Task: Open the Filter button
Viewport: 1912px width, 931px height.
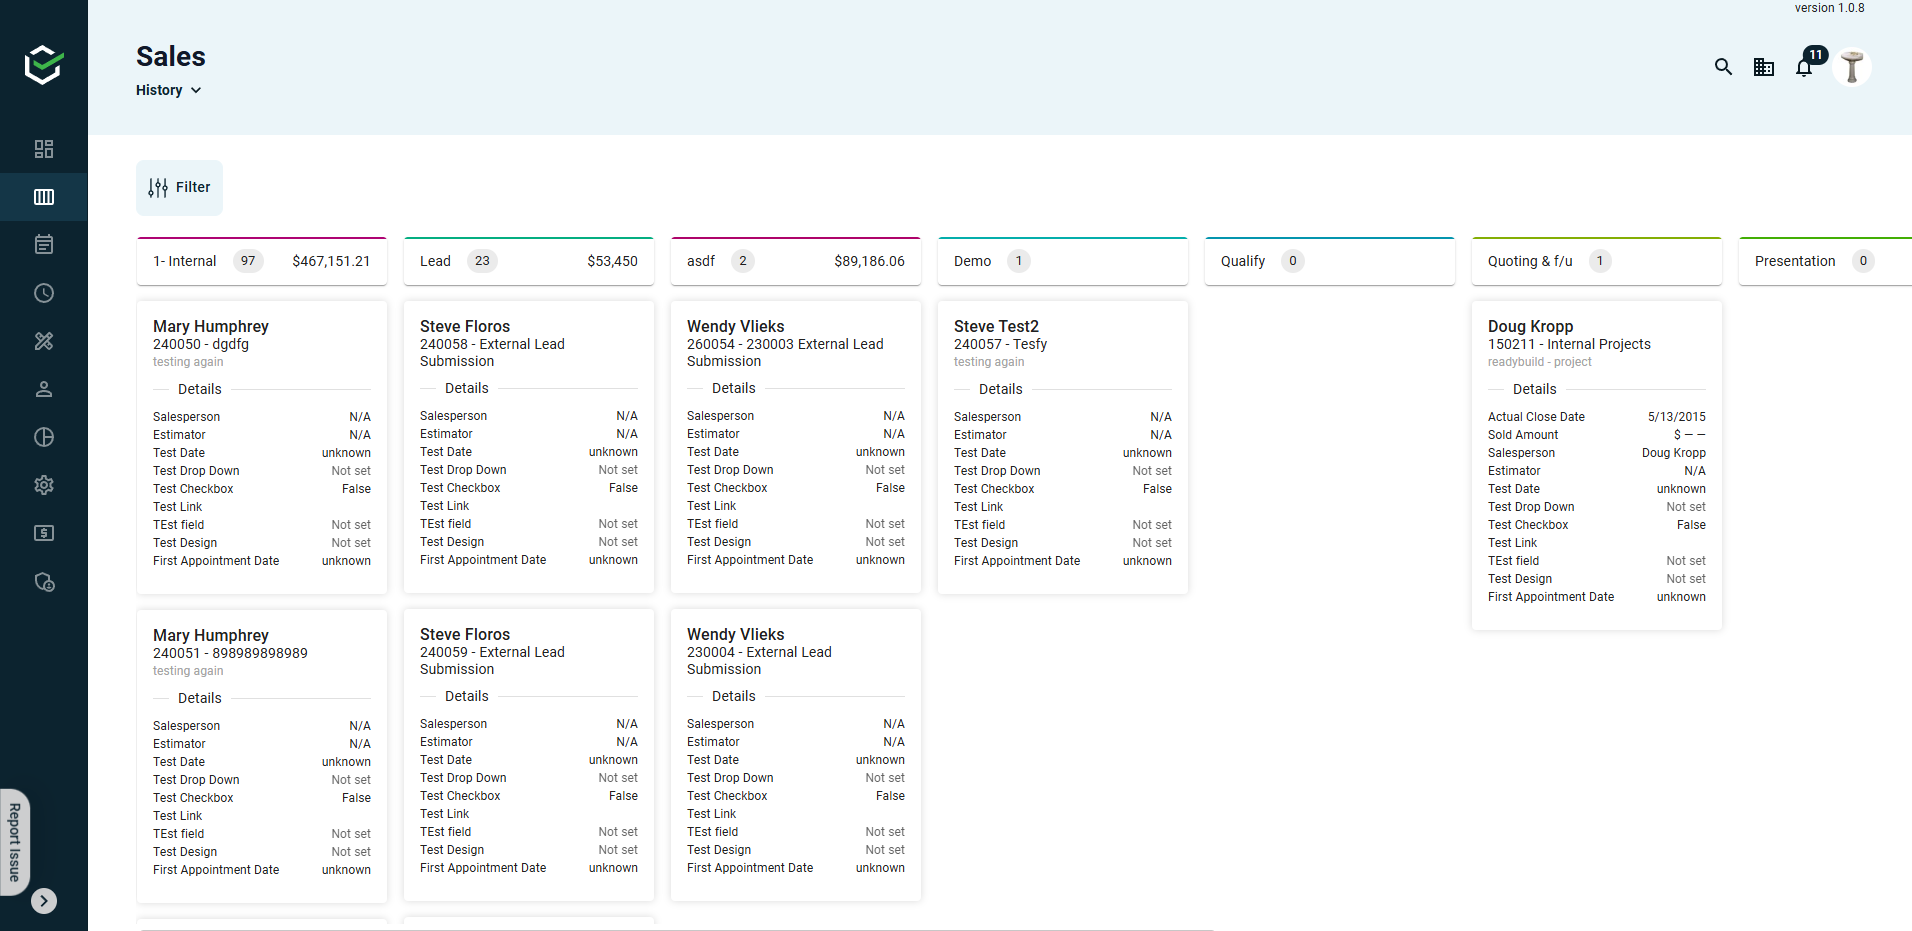Action: point(180,188)
